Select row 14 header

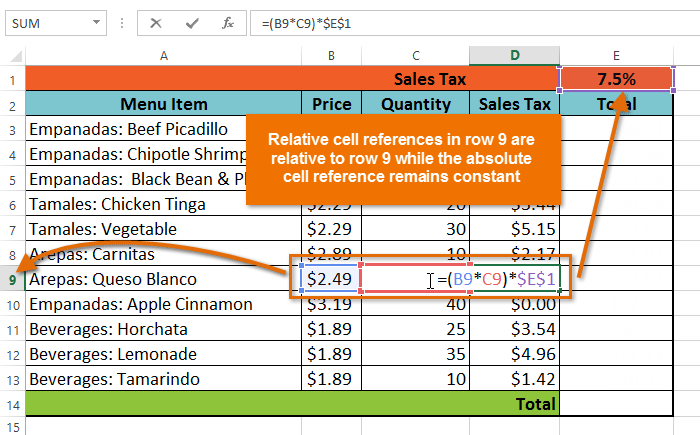[13, 404]
